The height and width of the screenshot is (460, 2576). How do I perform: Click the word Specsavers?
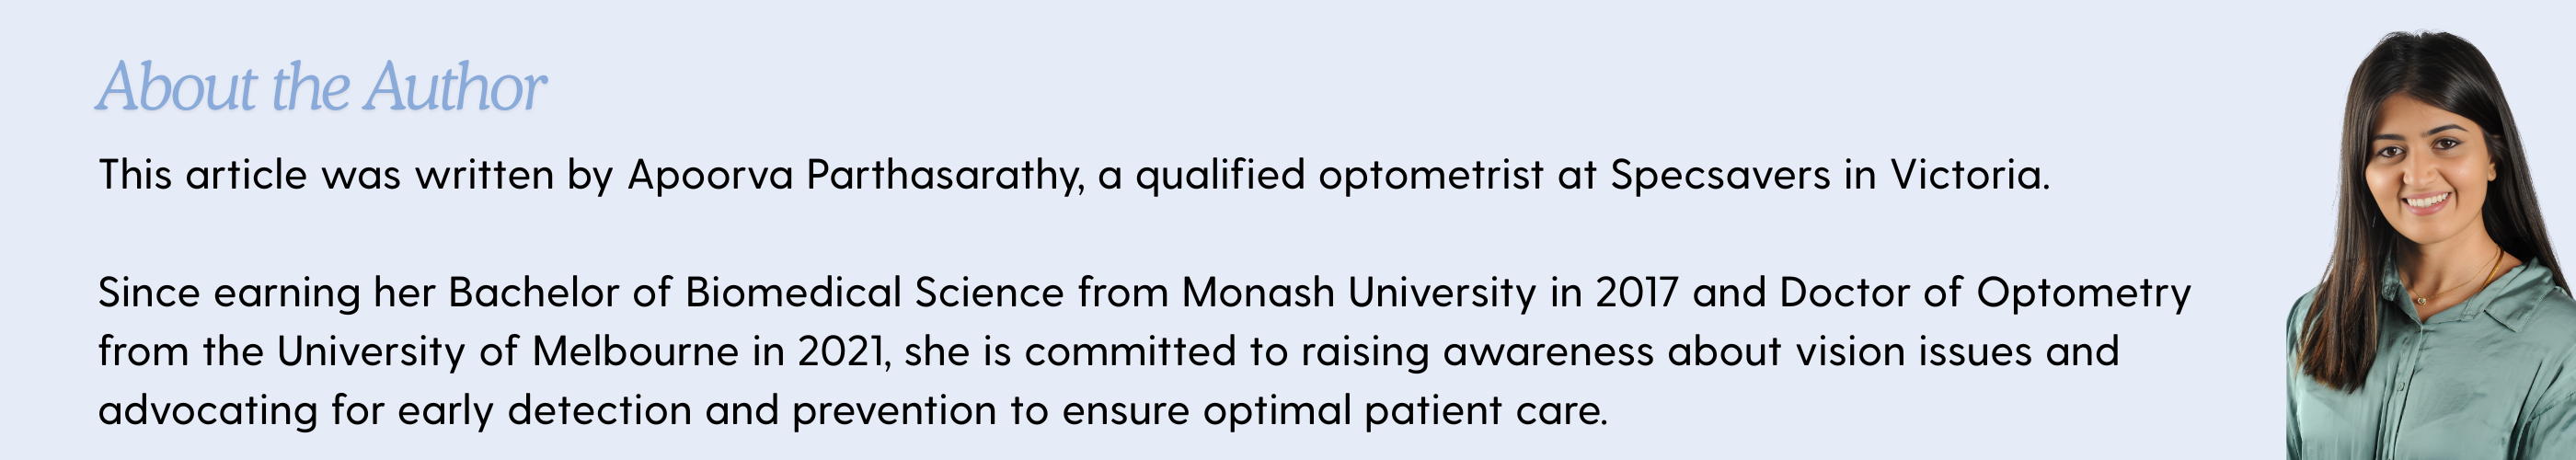point(1720,176)
